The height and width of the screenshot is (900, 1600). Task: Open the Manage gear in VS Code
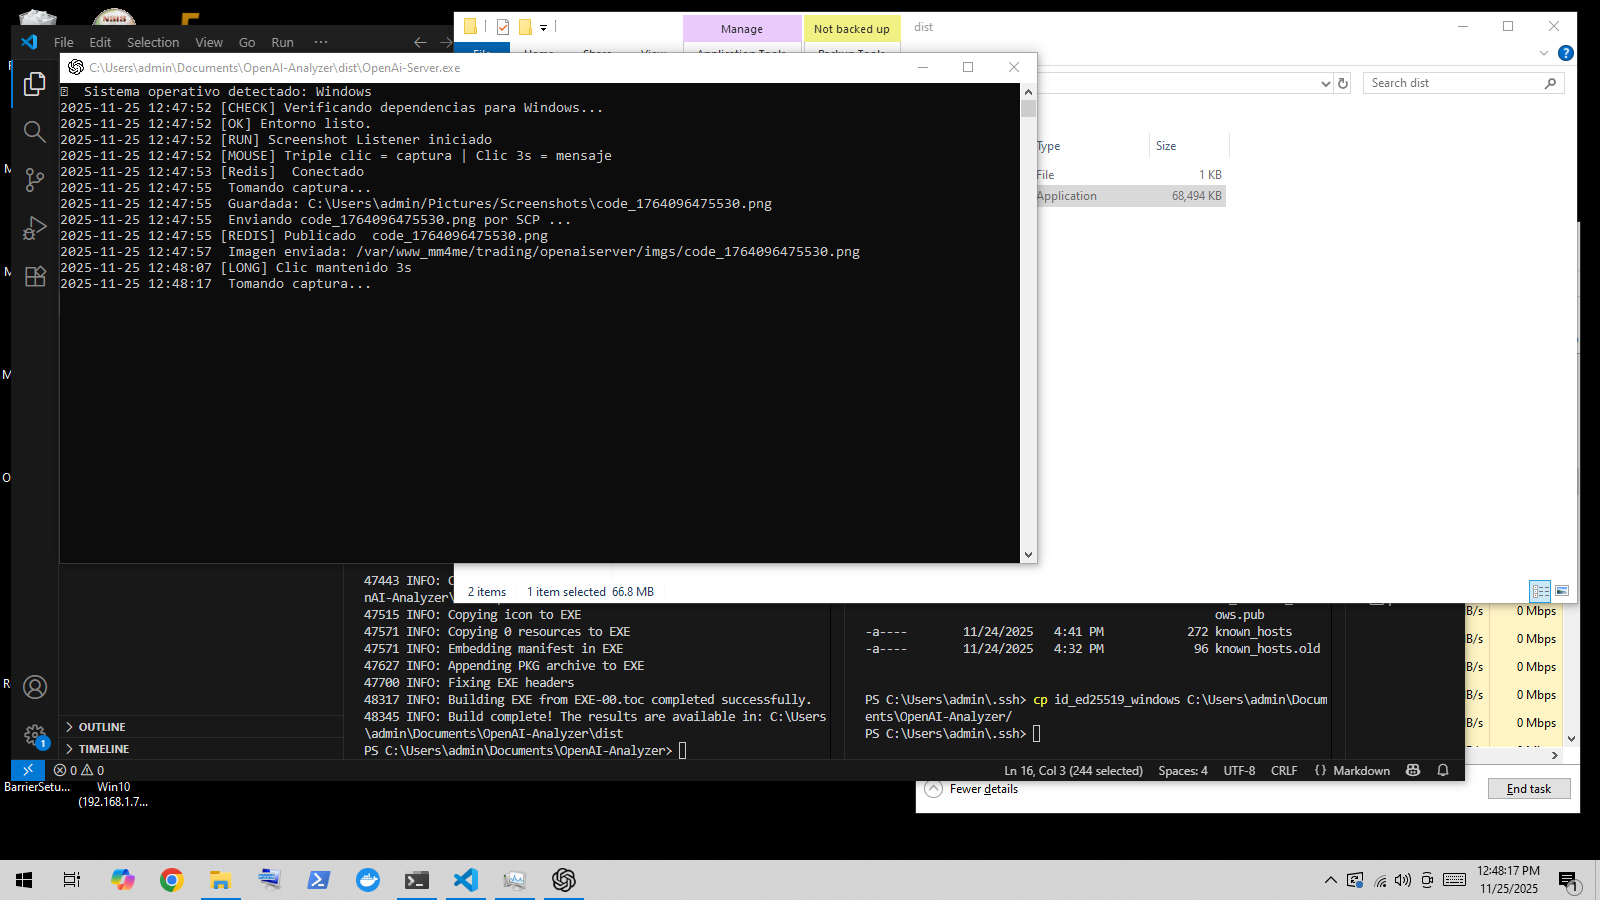point(35,736)
